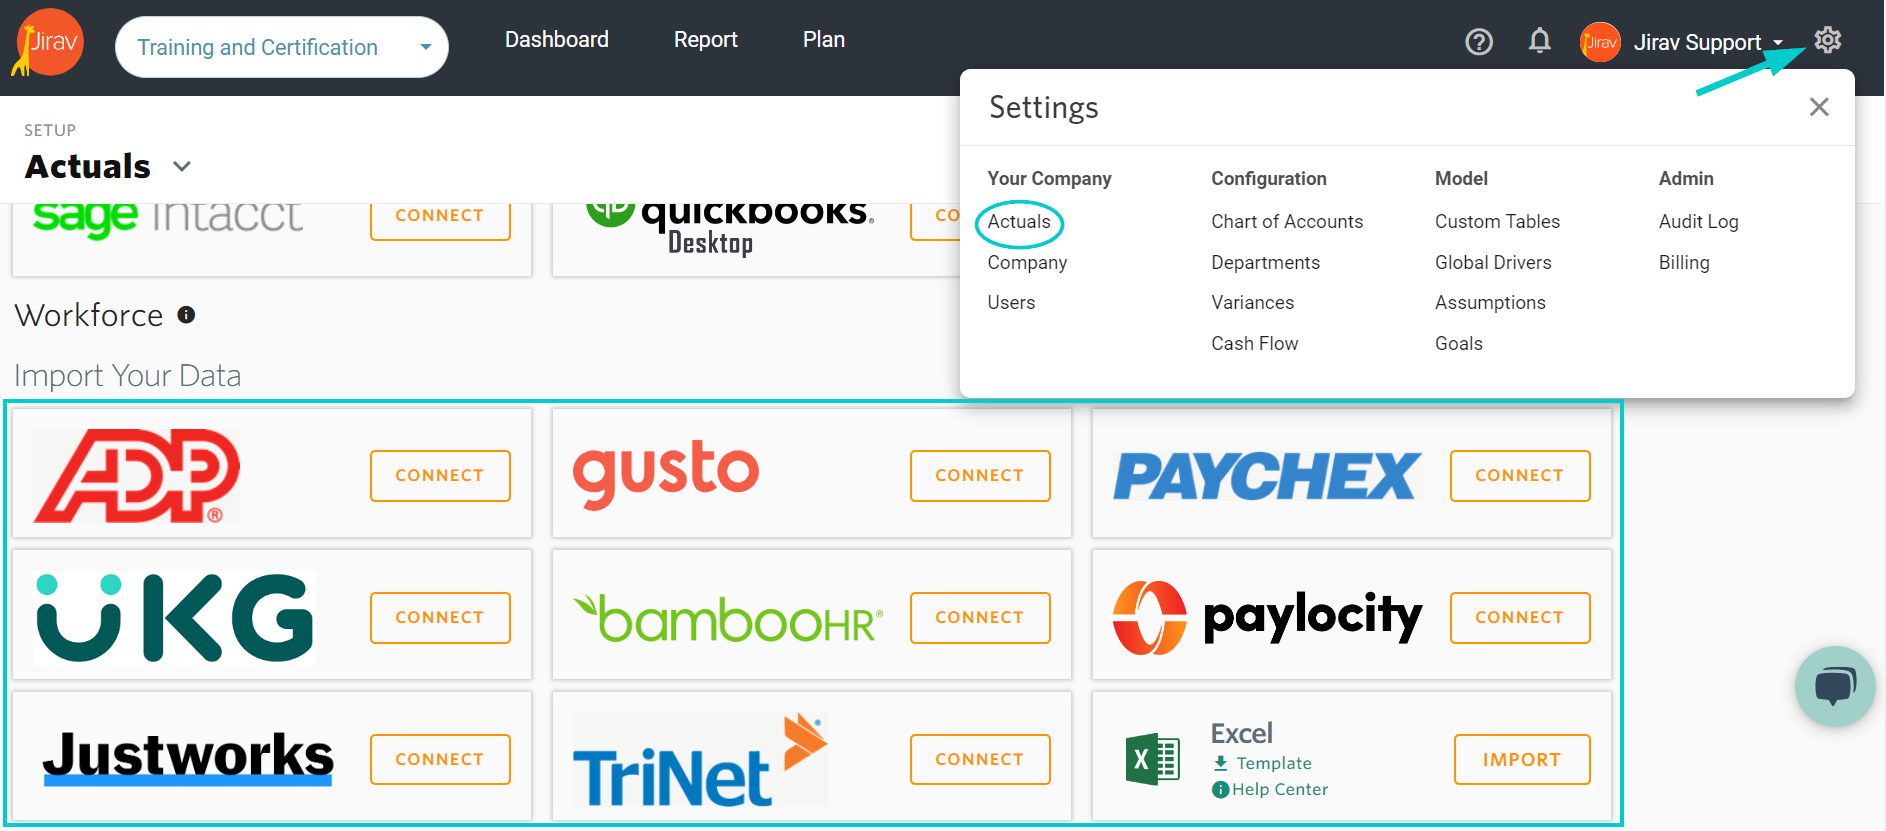The image size is (1886, 831).
Task: Open Global Drivers
Action: click(1493, 263)
